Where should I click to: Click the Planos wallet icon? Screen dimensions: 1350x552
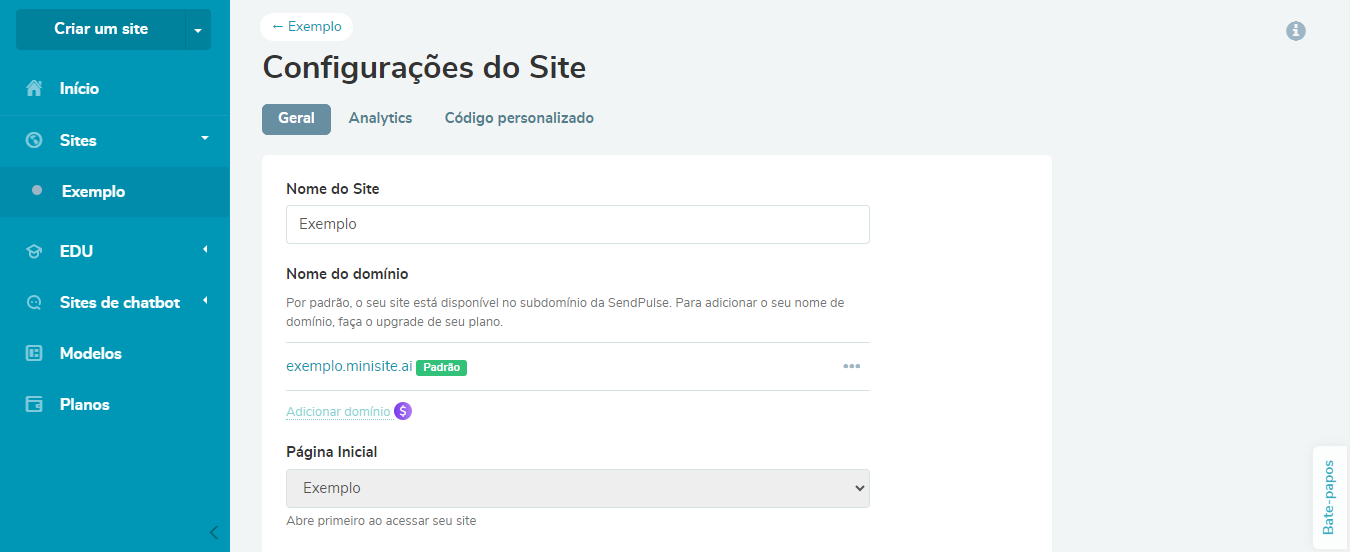tap(34, 404)
